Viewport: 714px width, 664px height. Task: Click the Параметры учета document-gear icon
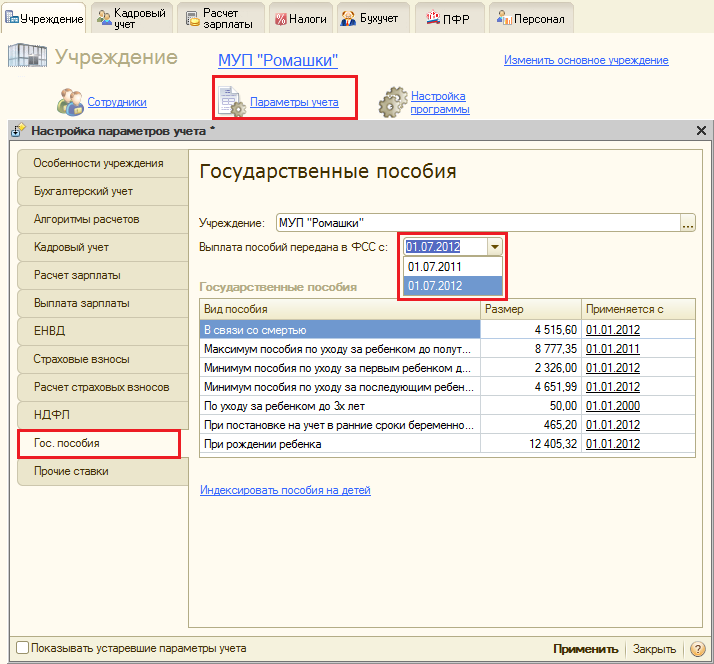coord(232,102)
